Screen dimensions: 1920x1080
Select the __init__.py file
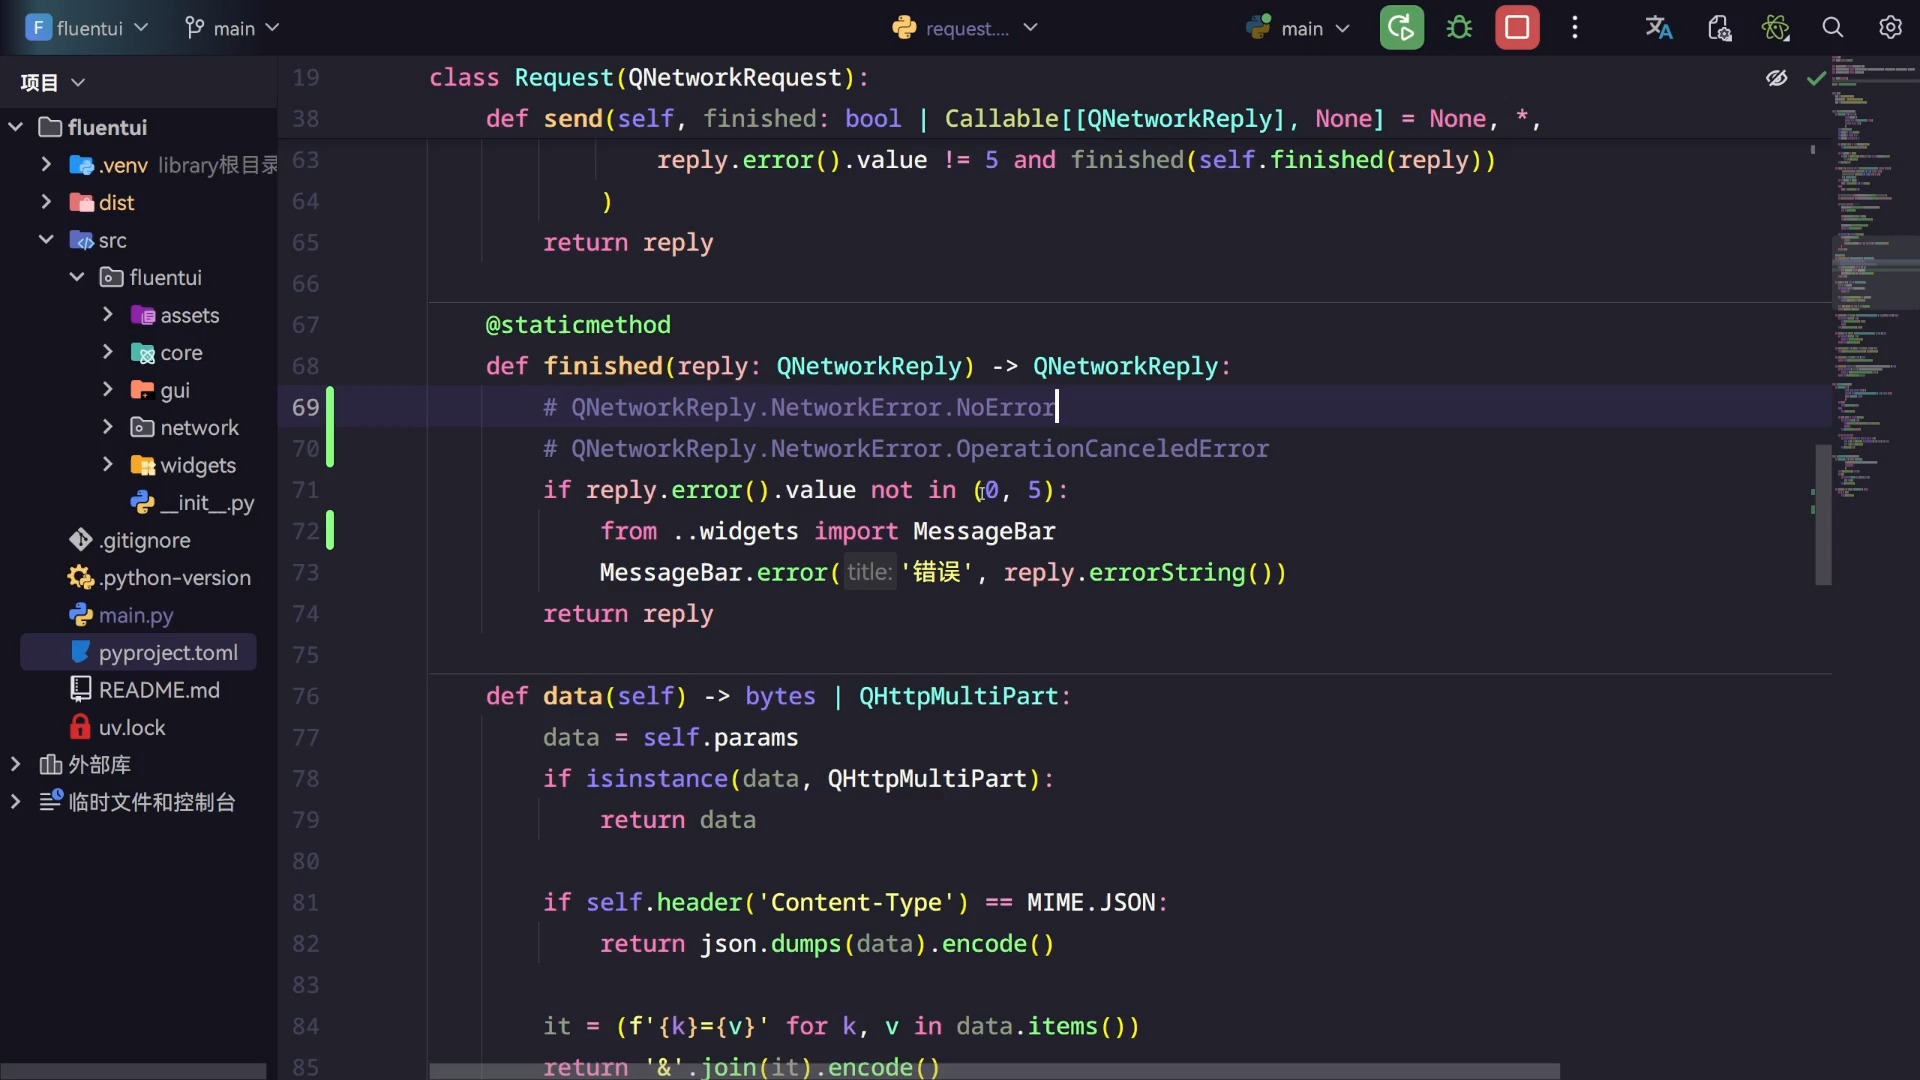[192, 503]
